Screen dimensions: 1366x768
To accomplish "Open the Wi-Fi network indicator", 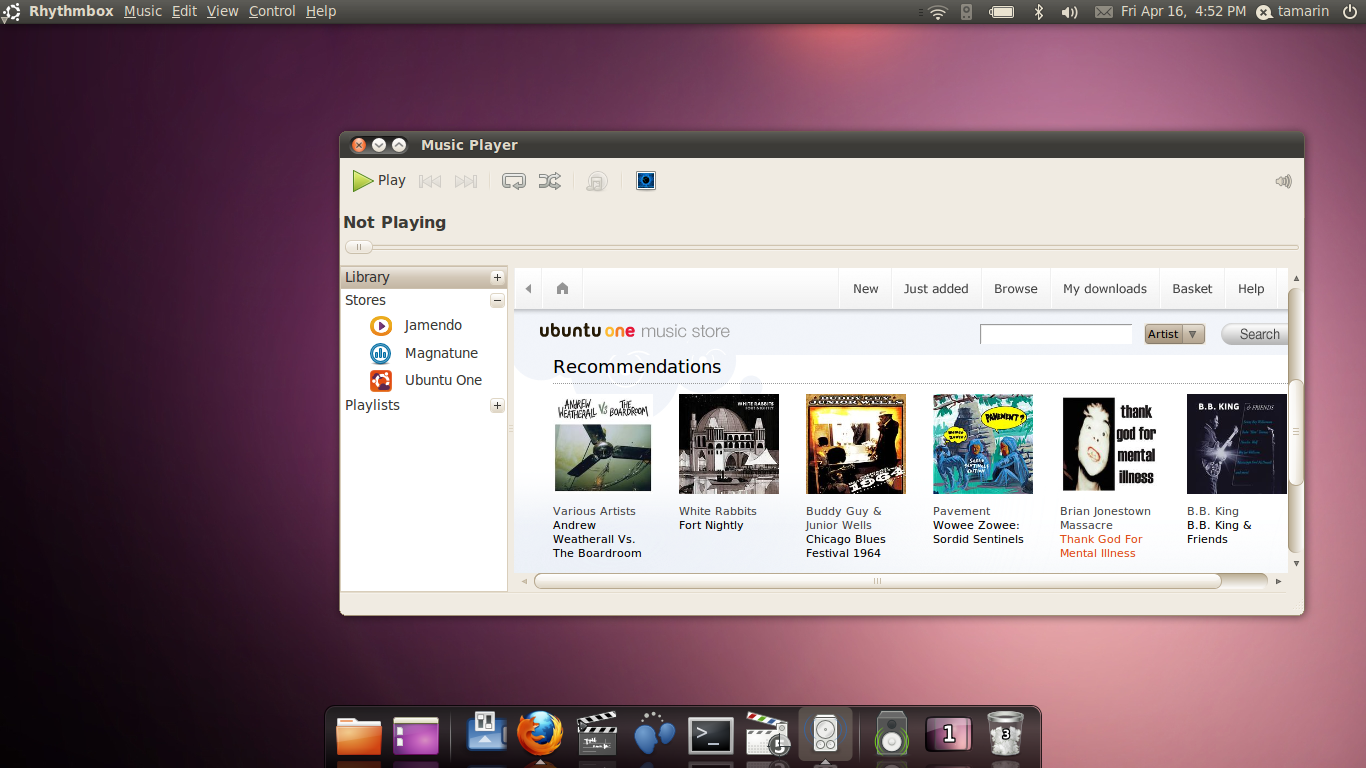I will [937, 12].
